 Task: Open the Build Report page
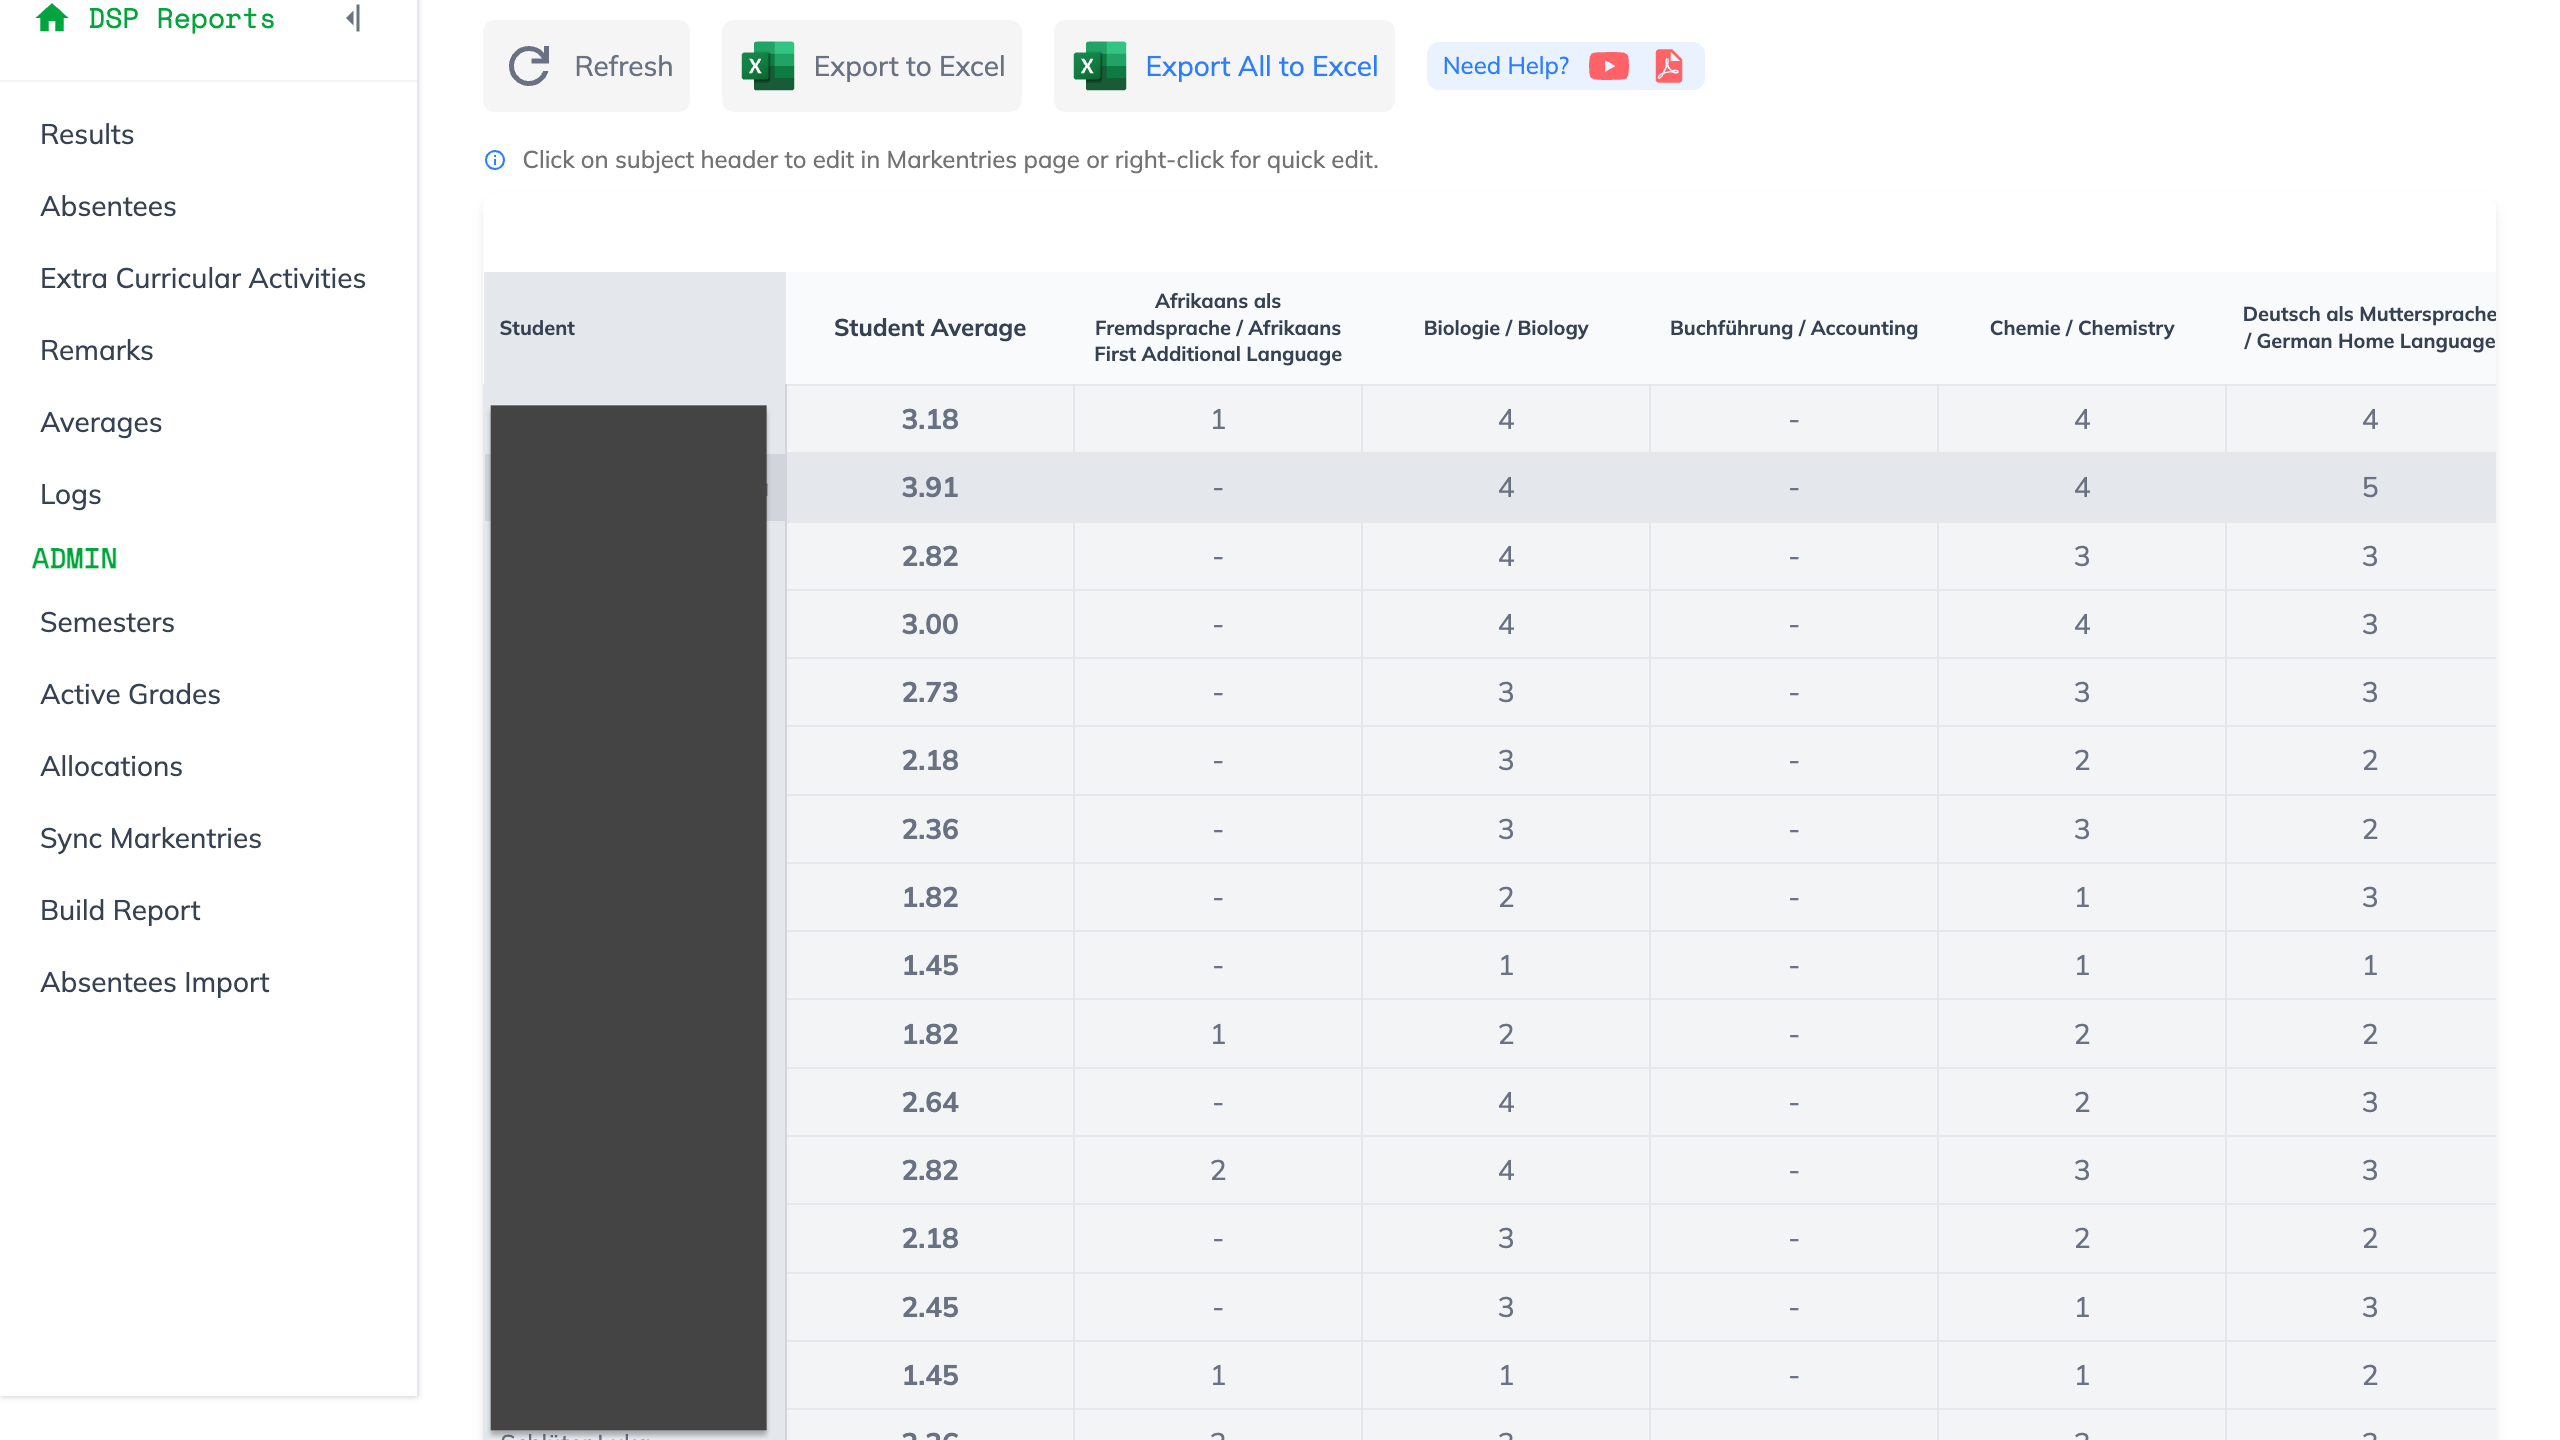[120, 910]
